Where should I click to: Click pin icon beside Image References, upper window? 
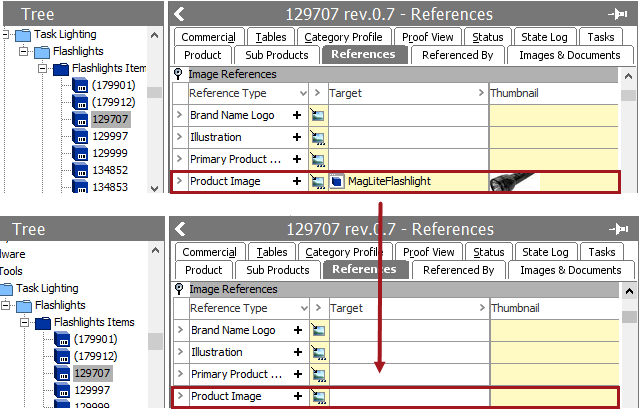tap(178, 74)
